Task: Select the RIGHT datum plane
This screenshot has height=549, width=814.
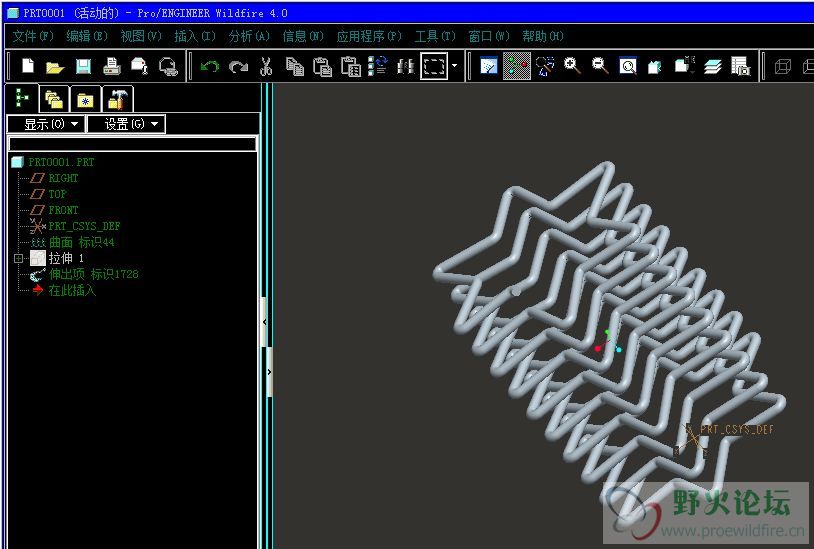Action: 63,178
